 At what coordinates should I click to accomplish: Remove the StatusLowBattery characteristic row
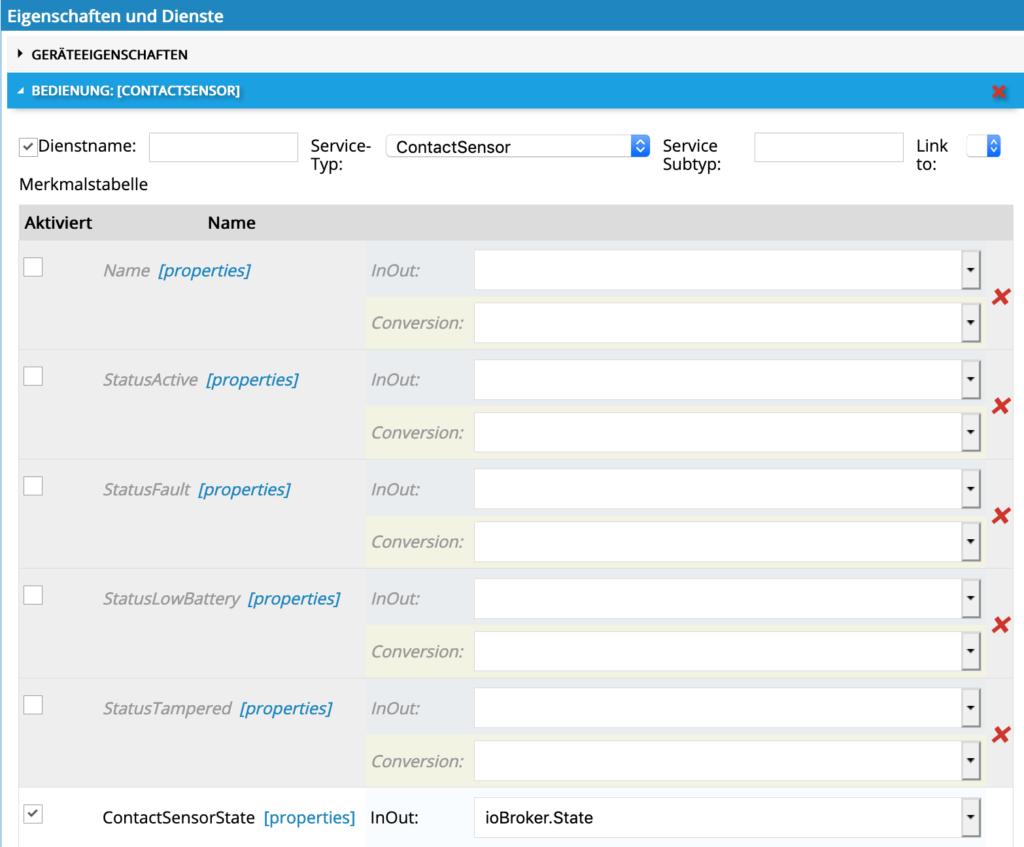(x=1001, y=625)
